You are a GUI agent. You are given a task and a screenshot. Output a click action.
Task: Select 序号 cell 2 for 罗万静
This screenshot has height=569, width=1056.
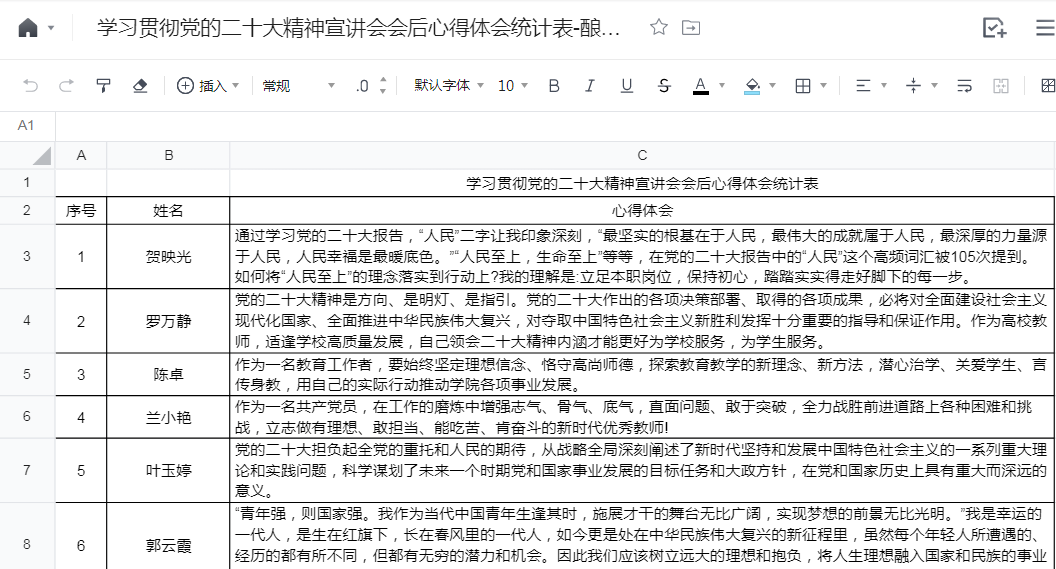(x=81, y=321)
